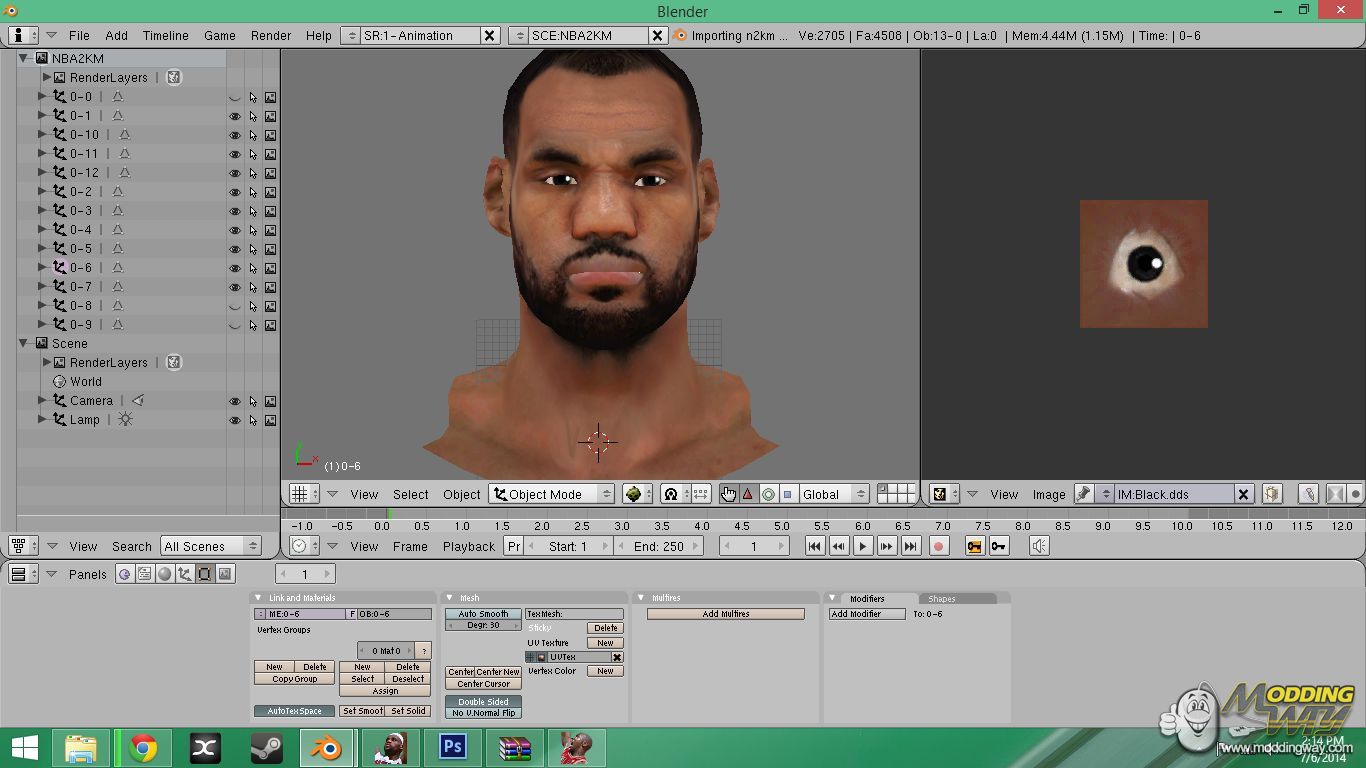Toggle the Double Sided mesh option
This screenshot has height=768, width=1366.
tap(483, 702)
